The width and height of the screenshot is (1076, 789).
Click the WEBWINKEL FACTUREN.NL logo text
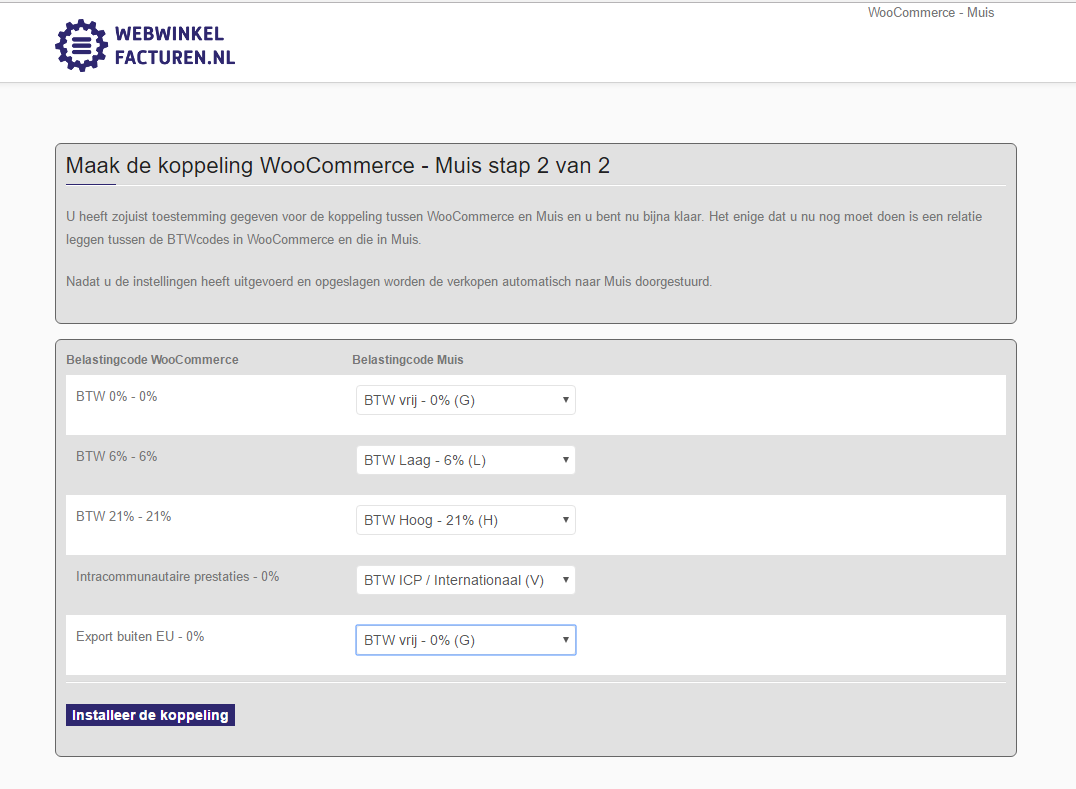[174, 46]
